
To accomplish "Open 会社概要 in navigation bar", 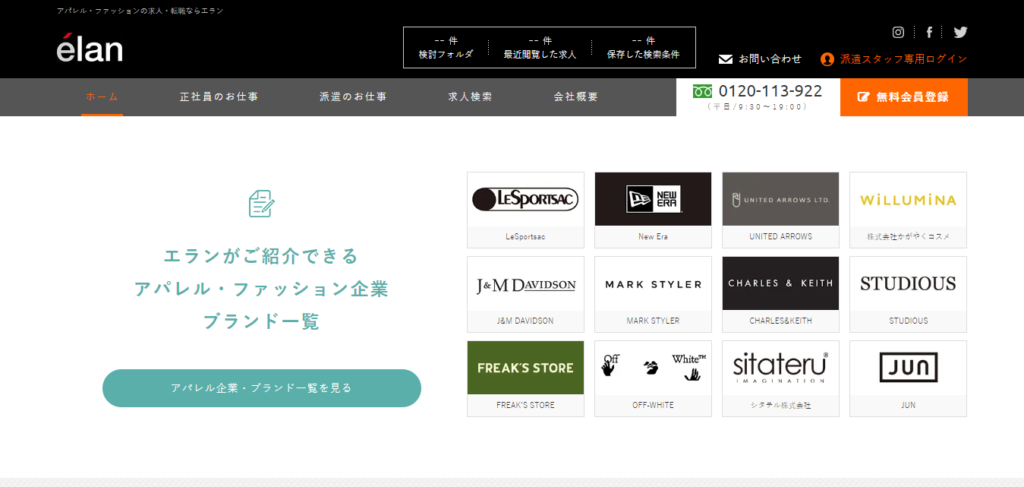I will point(576,97).
